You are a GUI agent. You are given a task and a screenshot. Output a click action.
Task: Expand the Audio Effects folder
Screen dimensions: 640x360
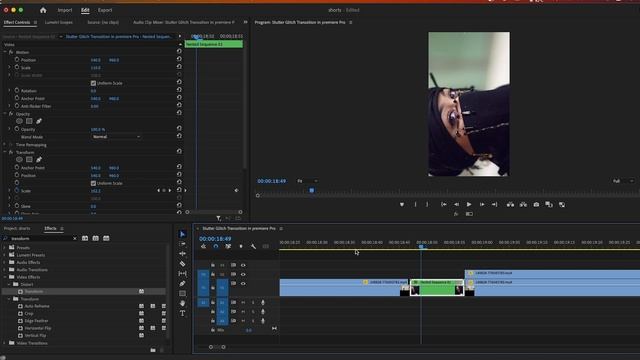(x=5, y=262)
